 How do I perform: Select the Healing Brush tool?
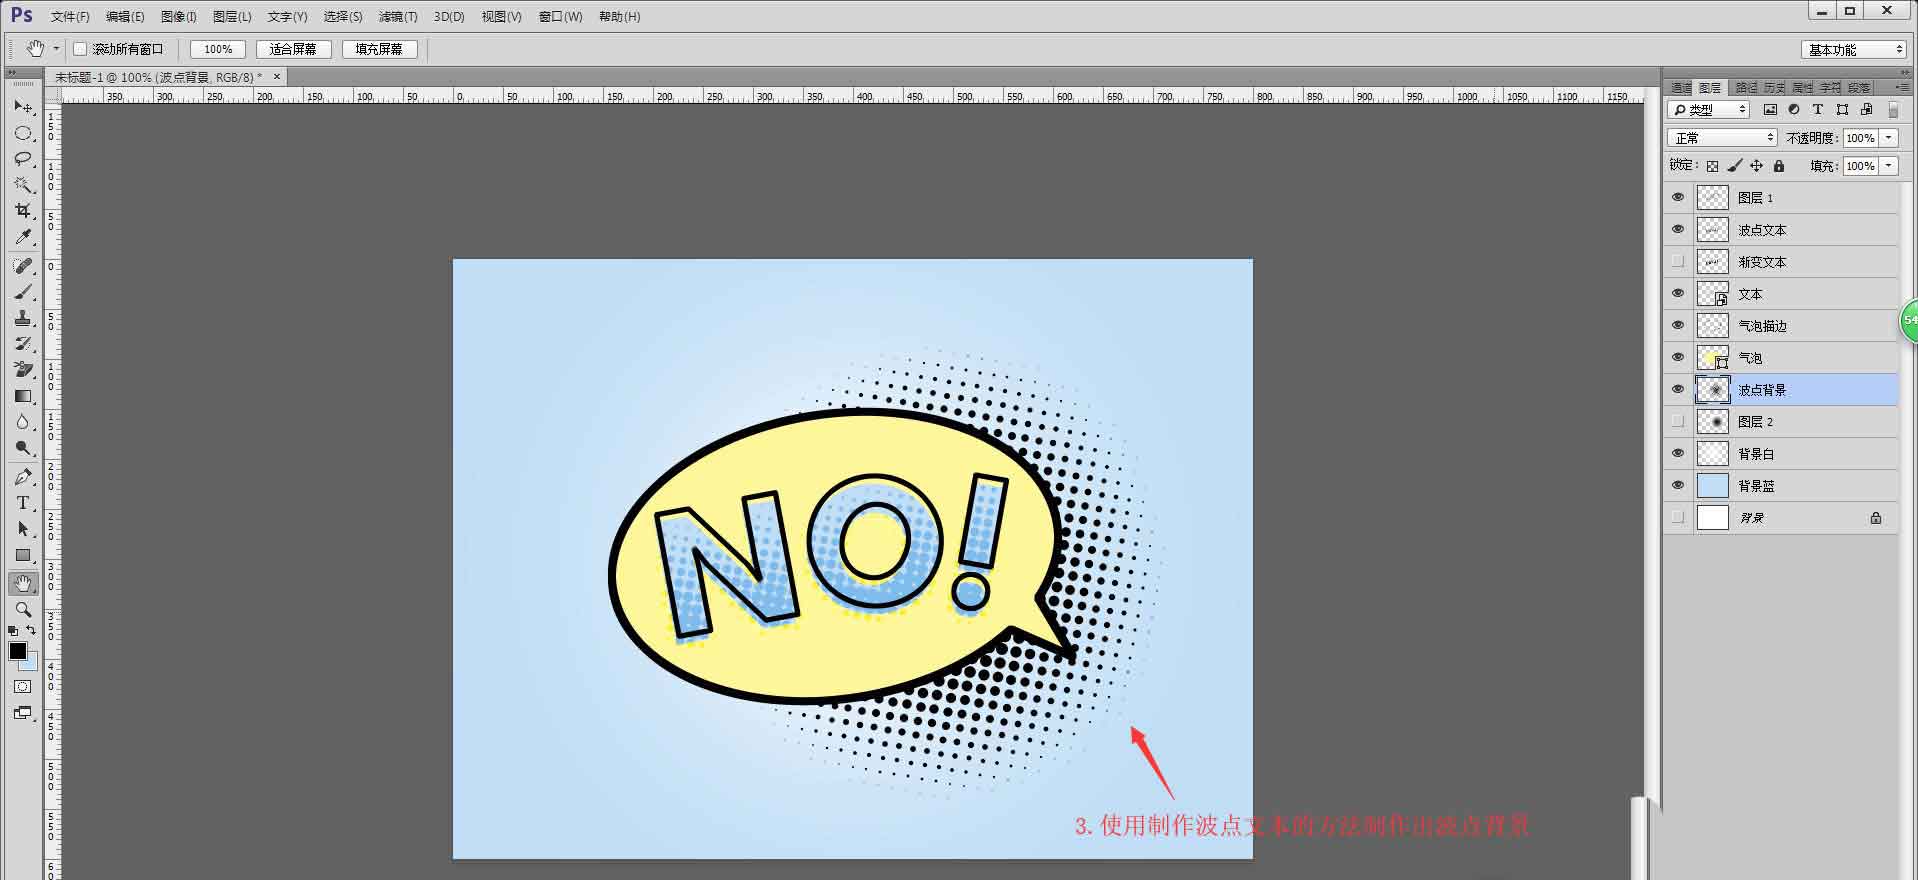[x=23, y=266]
